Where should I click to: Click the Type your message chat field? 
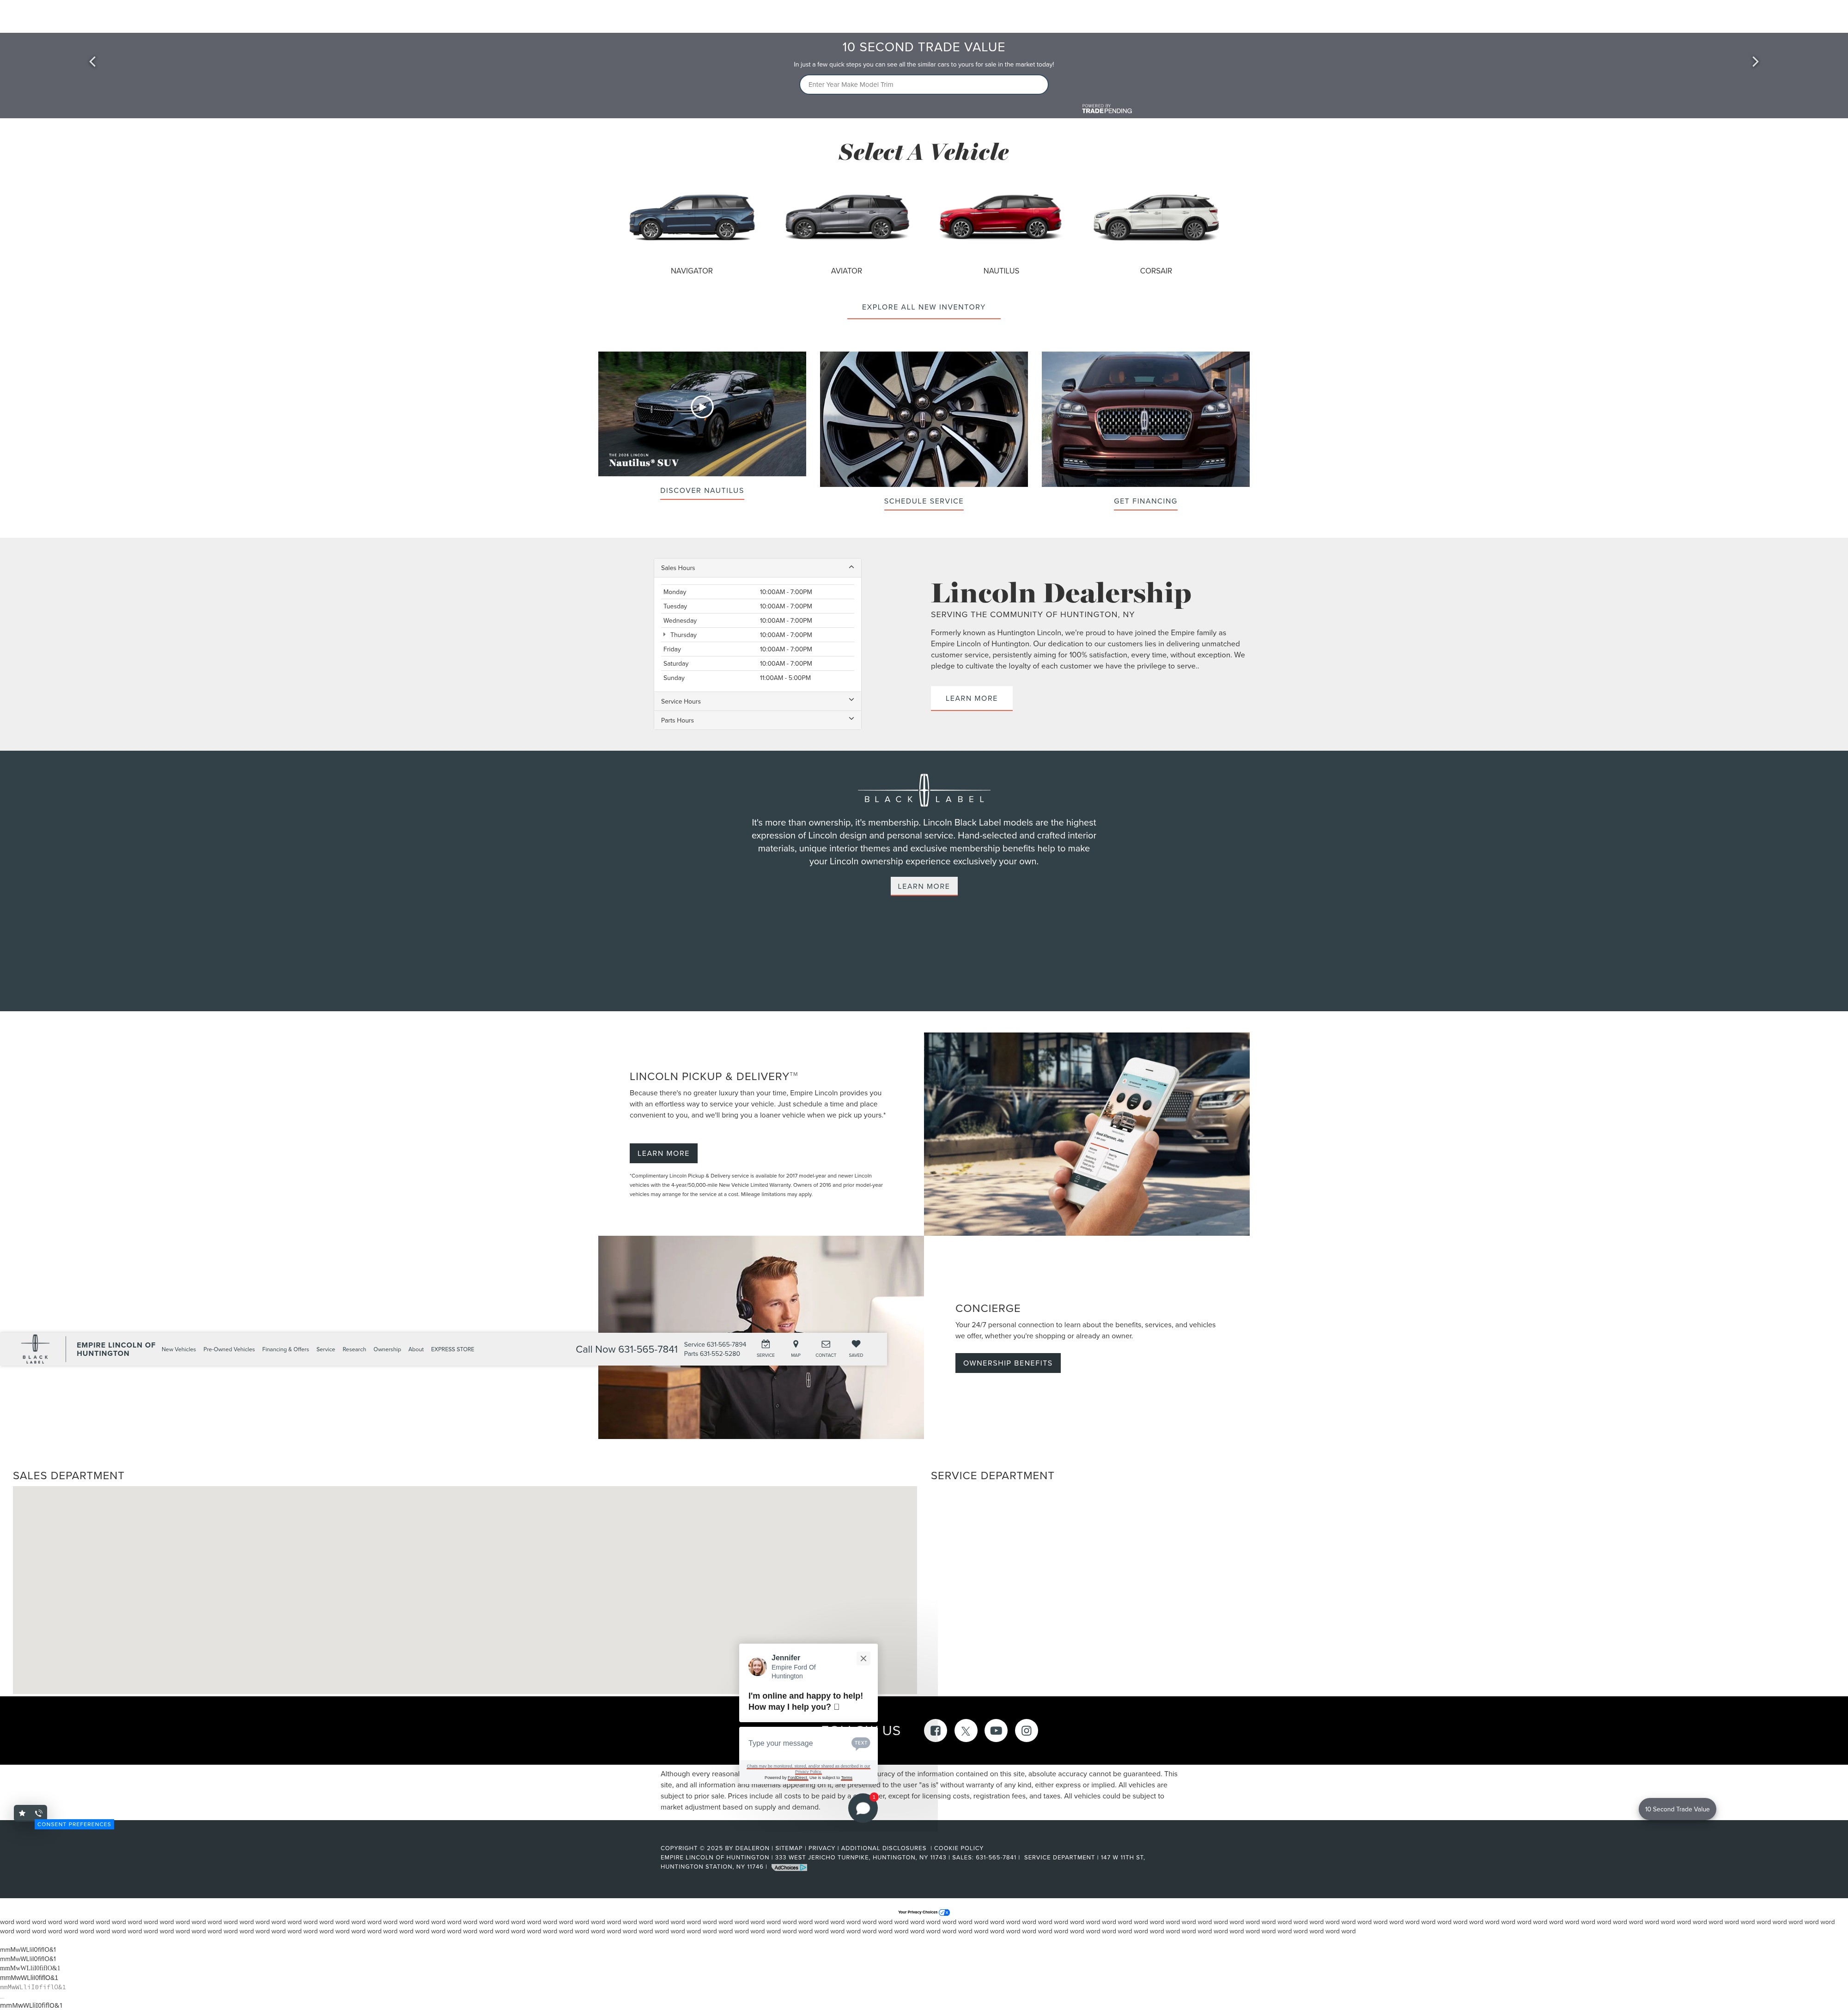[797, 1743]
